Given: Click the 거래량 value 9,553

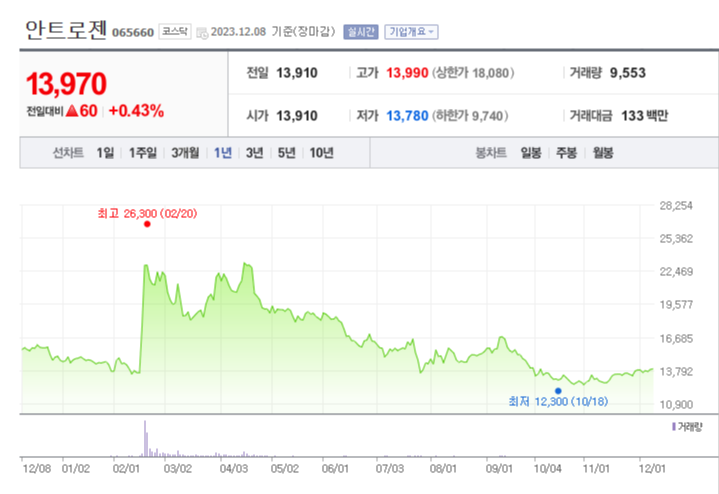Looking at the screenshot, I should click(x=628, y=73).
